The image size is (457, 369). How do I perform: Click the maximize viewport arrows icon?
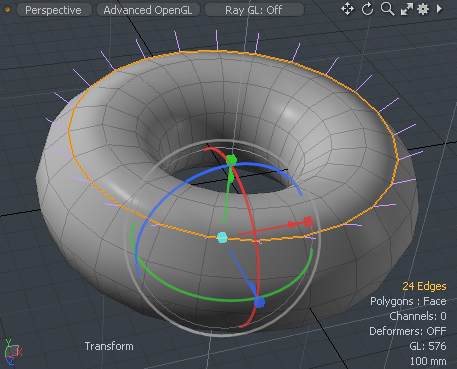click(x=407, y=9)
